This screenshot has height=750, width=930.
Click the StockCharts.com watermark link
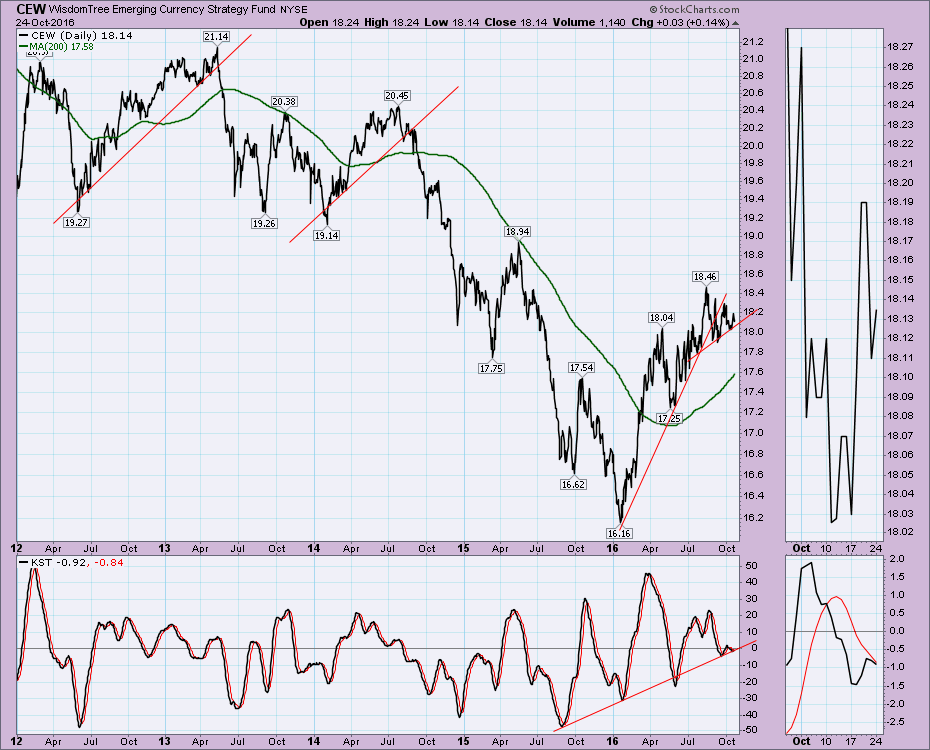(x=694, y=9)
